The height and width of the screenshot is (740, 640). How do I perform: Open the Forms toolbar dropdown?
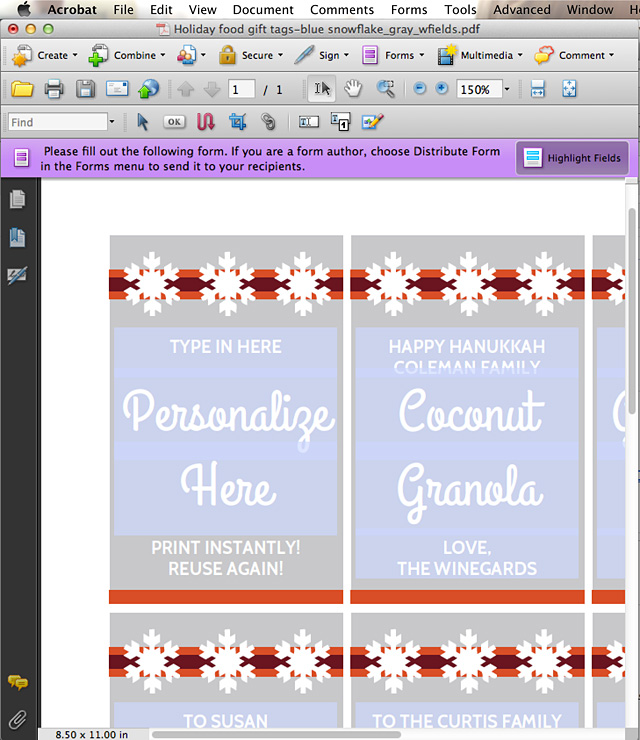pyautogui.click(x=393, y=56)
